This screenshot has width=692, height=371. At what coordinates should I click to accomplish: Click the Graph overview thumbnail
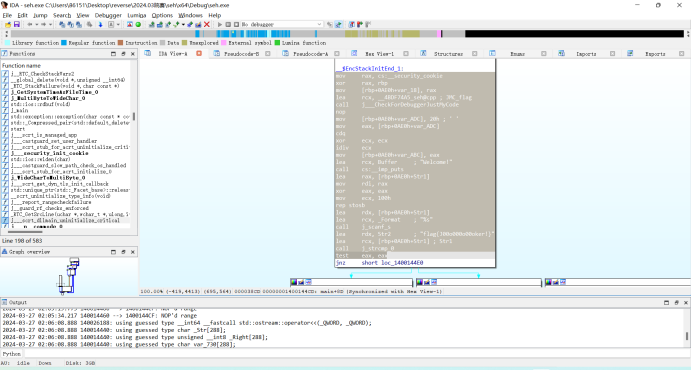[68, 276]
